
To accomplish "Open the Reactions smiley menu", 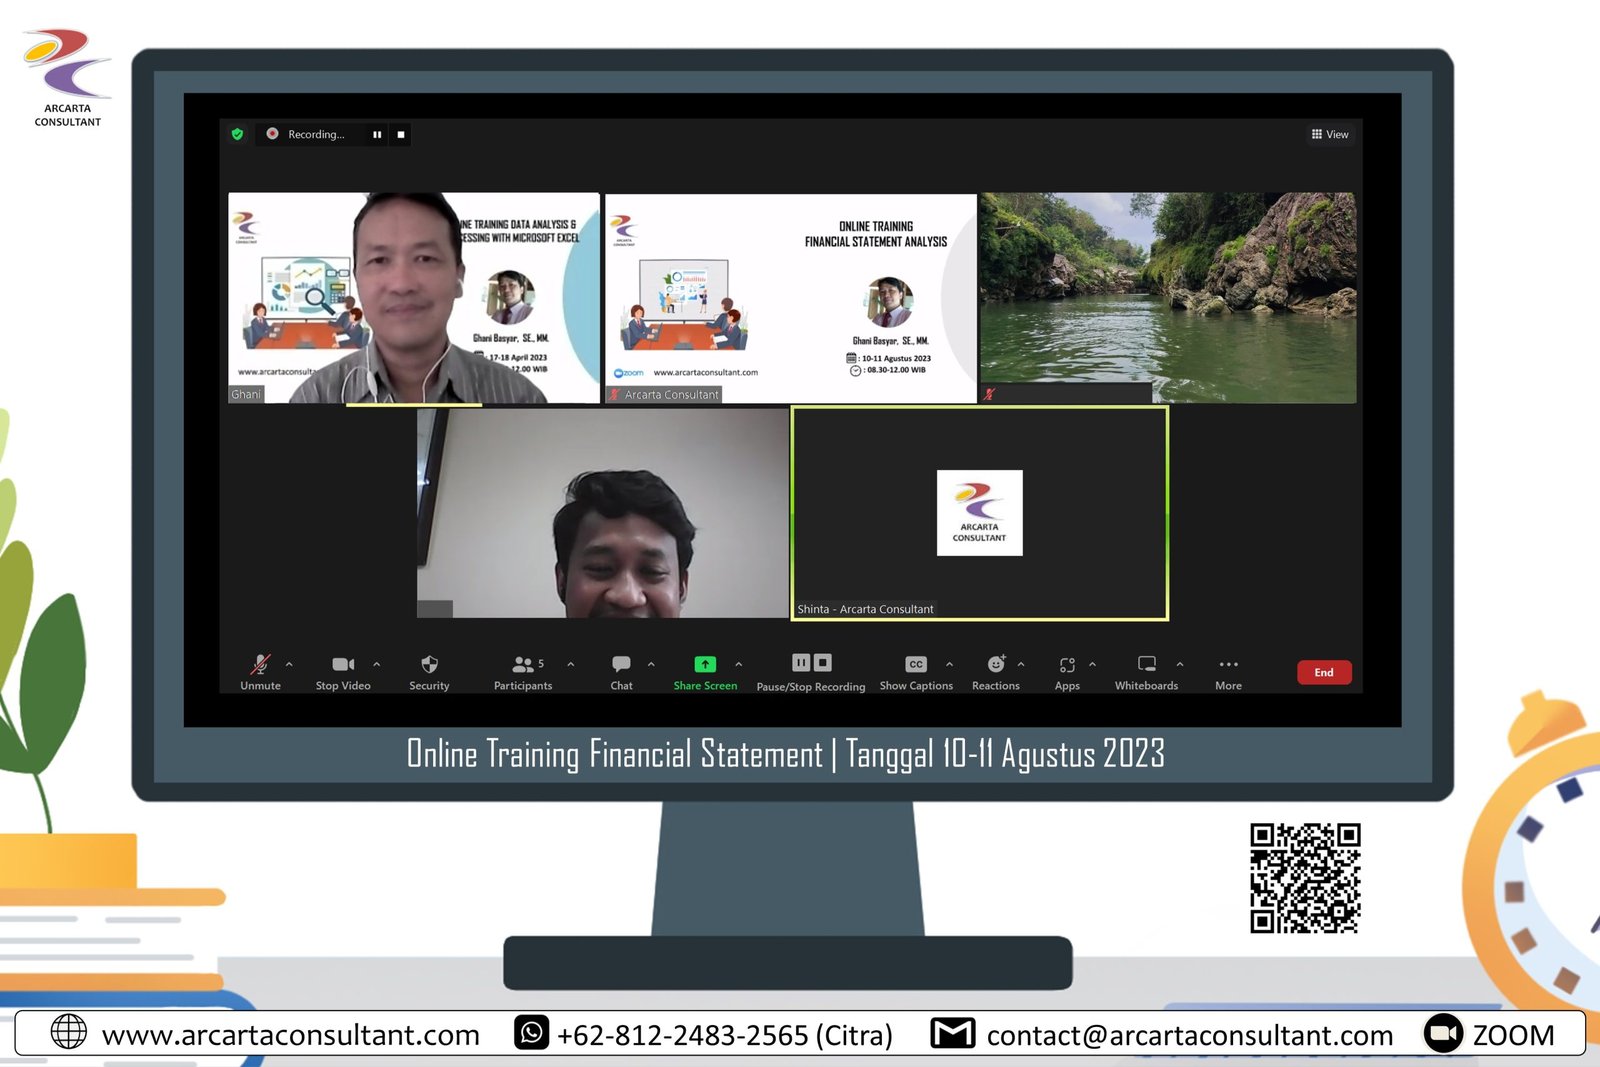I will pos(996,665).
